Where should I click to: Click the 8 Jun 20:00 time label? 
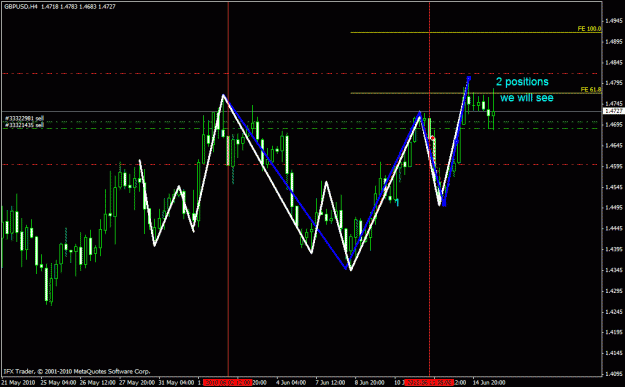(x=369, y=383)
